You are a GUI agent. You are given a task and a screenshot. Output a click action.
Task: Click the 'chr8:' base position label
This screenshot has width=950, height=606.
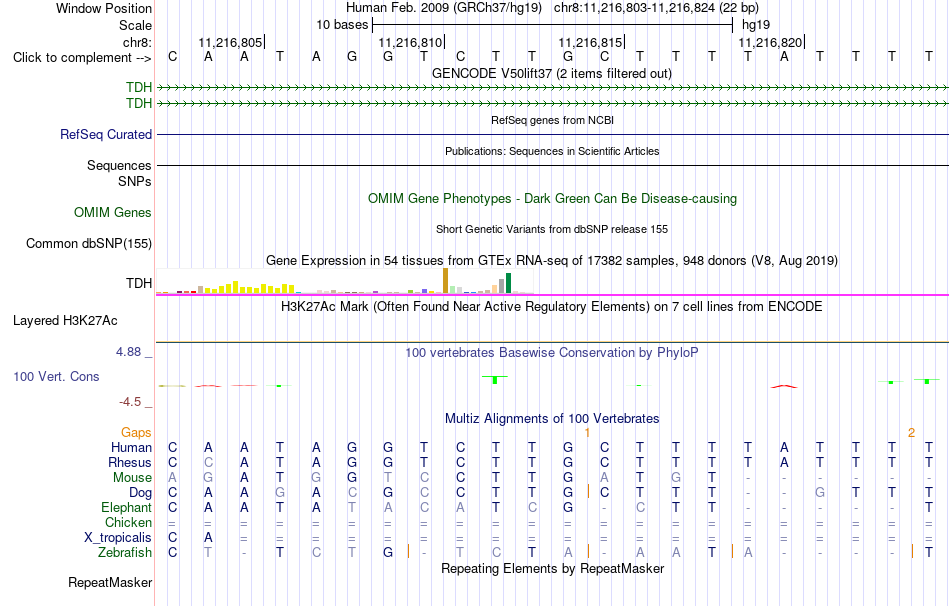tap(138, 42)
